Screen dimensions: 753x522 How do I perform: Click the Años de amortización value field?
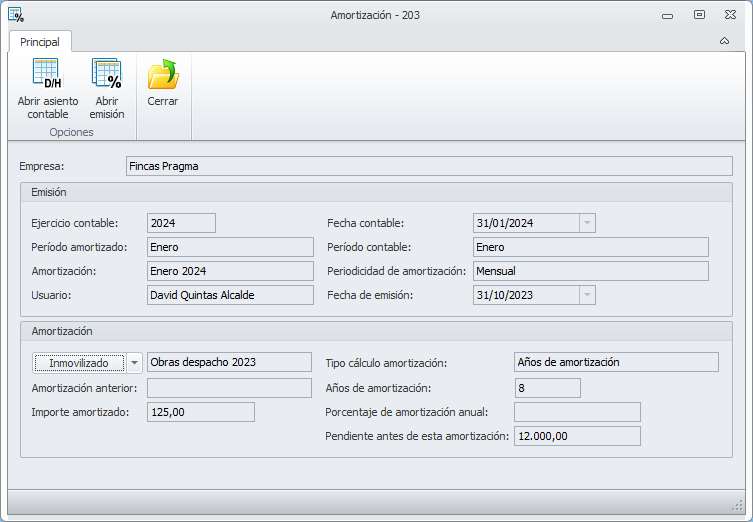(547, 388)
